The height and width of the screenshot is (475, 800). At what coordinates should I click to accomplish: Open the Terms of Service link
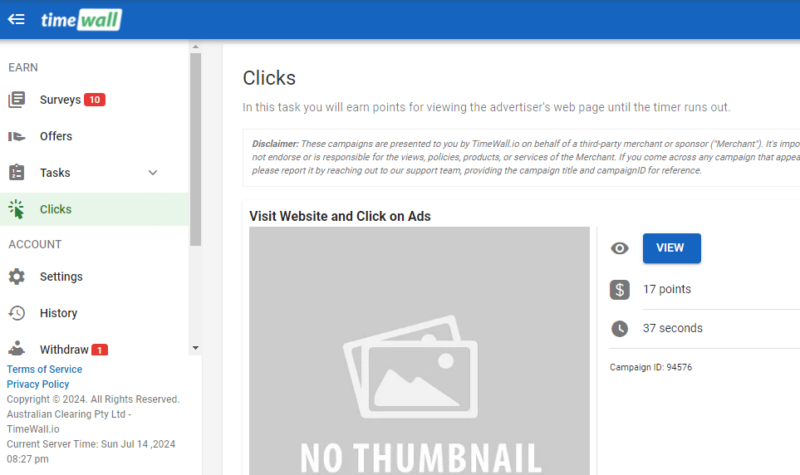tap(44, 370)
